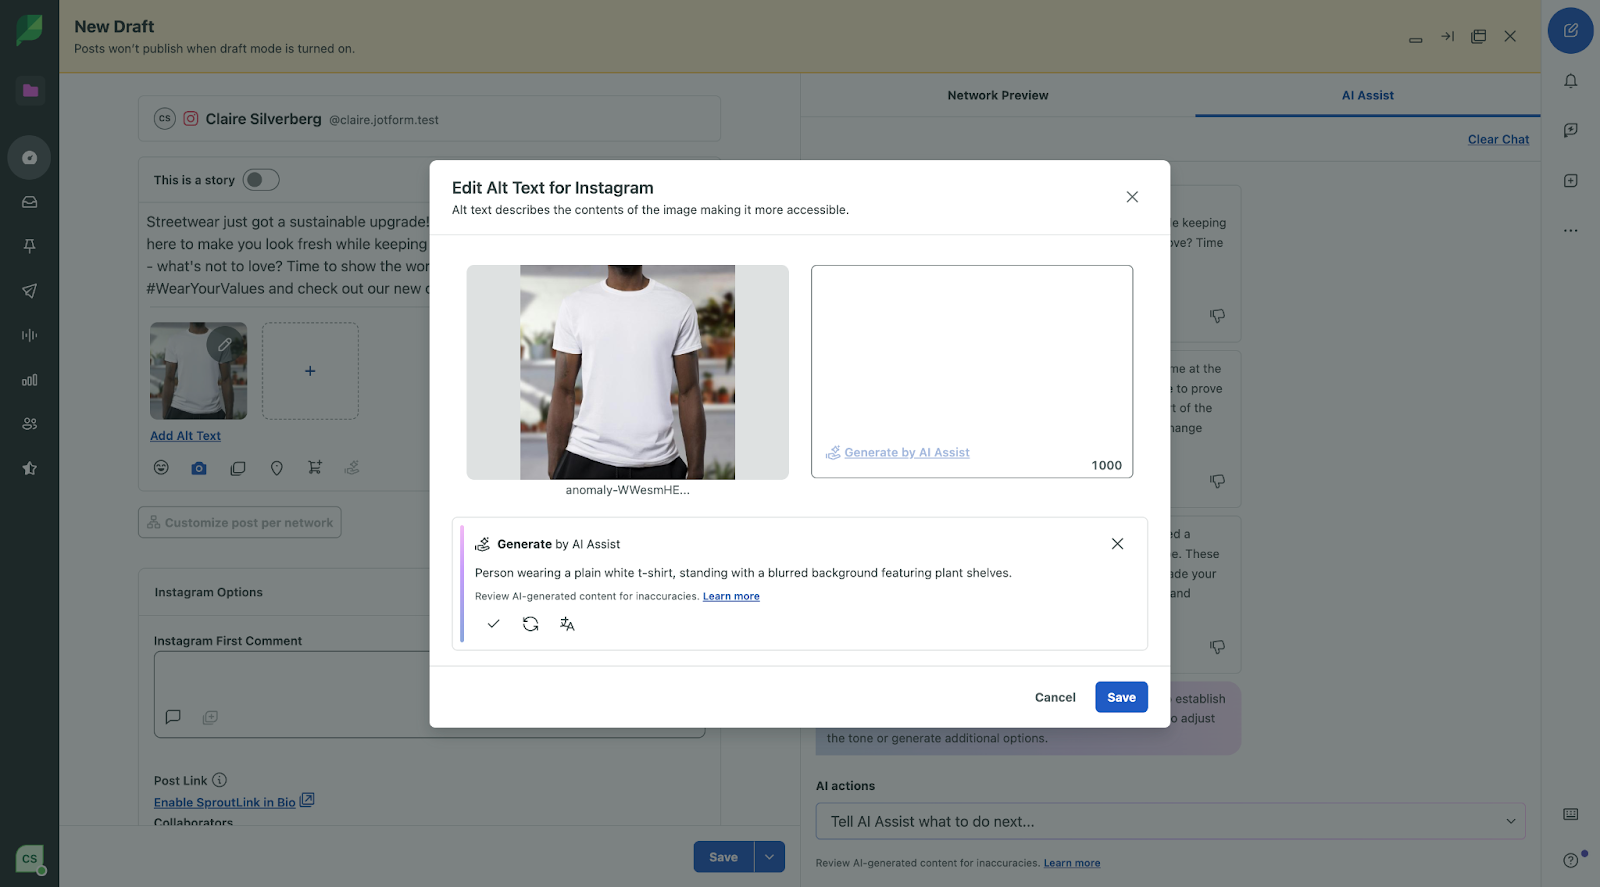Click the CS user avatar in sidebar

[x=30, y=859]
